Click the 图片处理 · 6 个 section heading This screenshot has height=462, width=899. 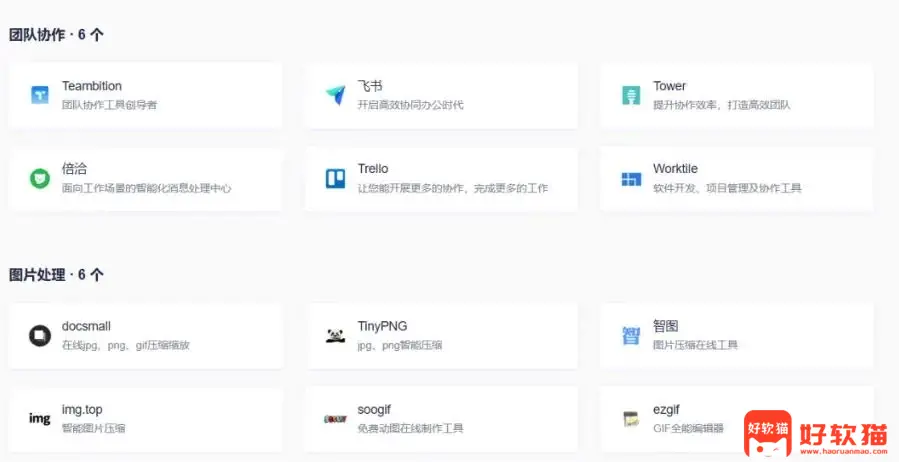tap(56, 275)
